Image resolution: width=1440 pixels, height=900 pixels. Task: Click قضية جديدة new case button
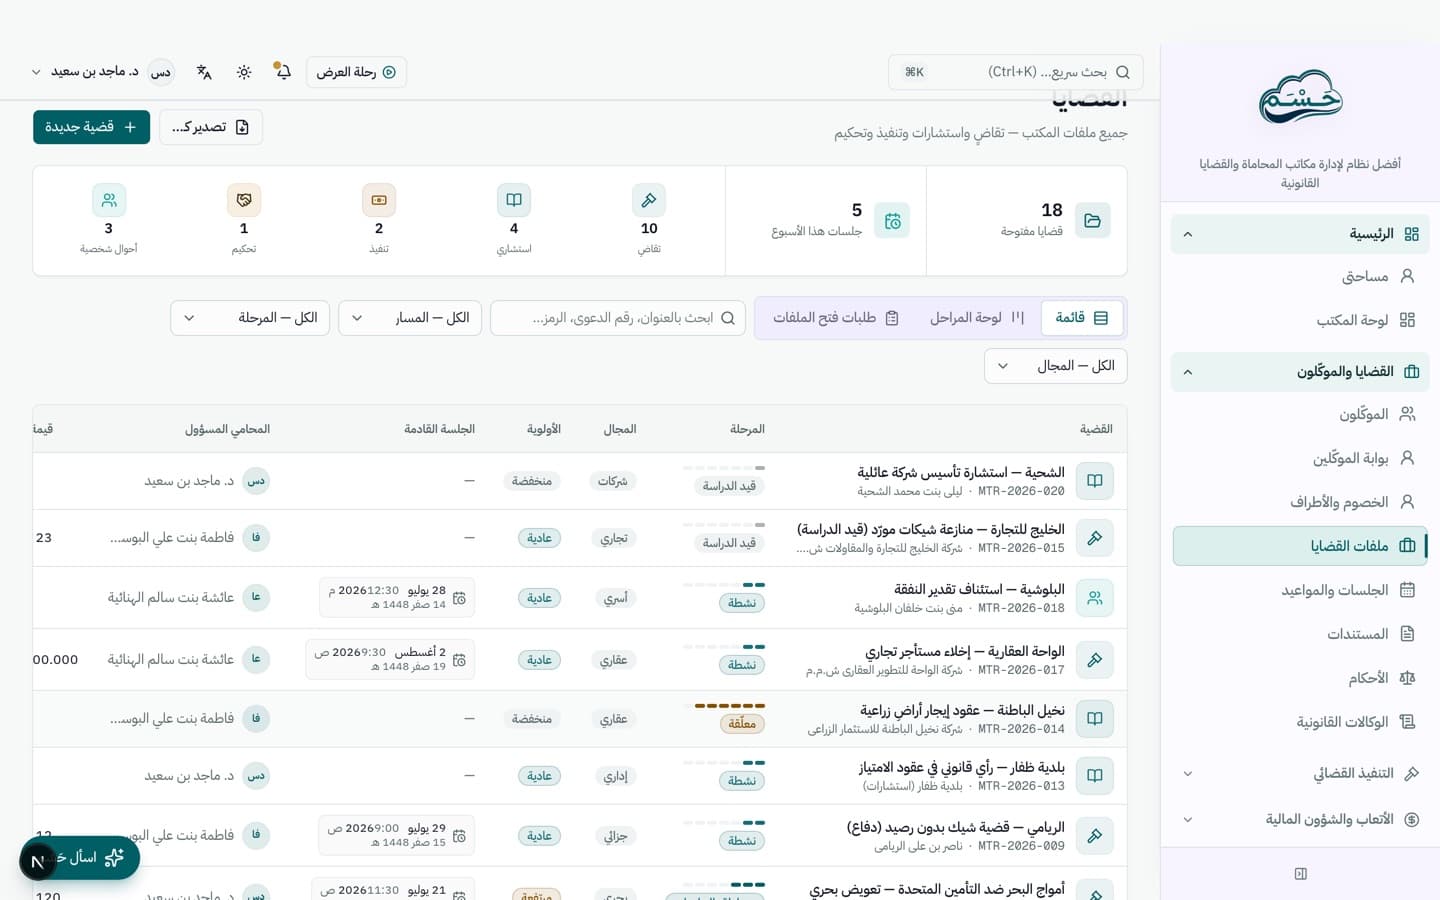pyautogui.click(x=91, y=127)
